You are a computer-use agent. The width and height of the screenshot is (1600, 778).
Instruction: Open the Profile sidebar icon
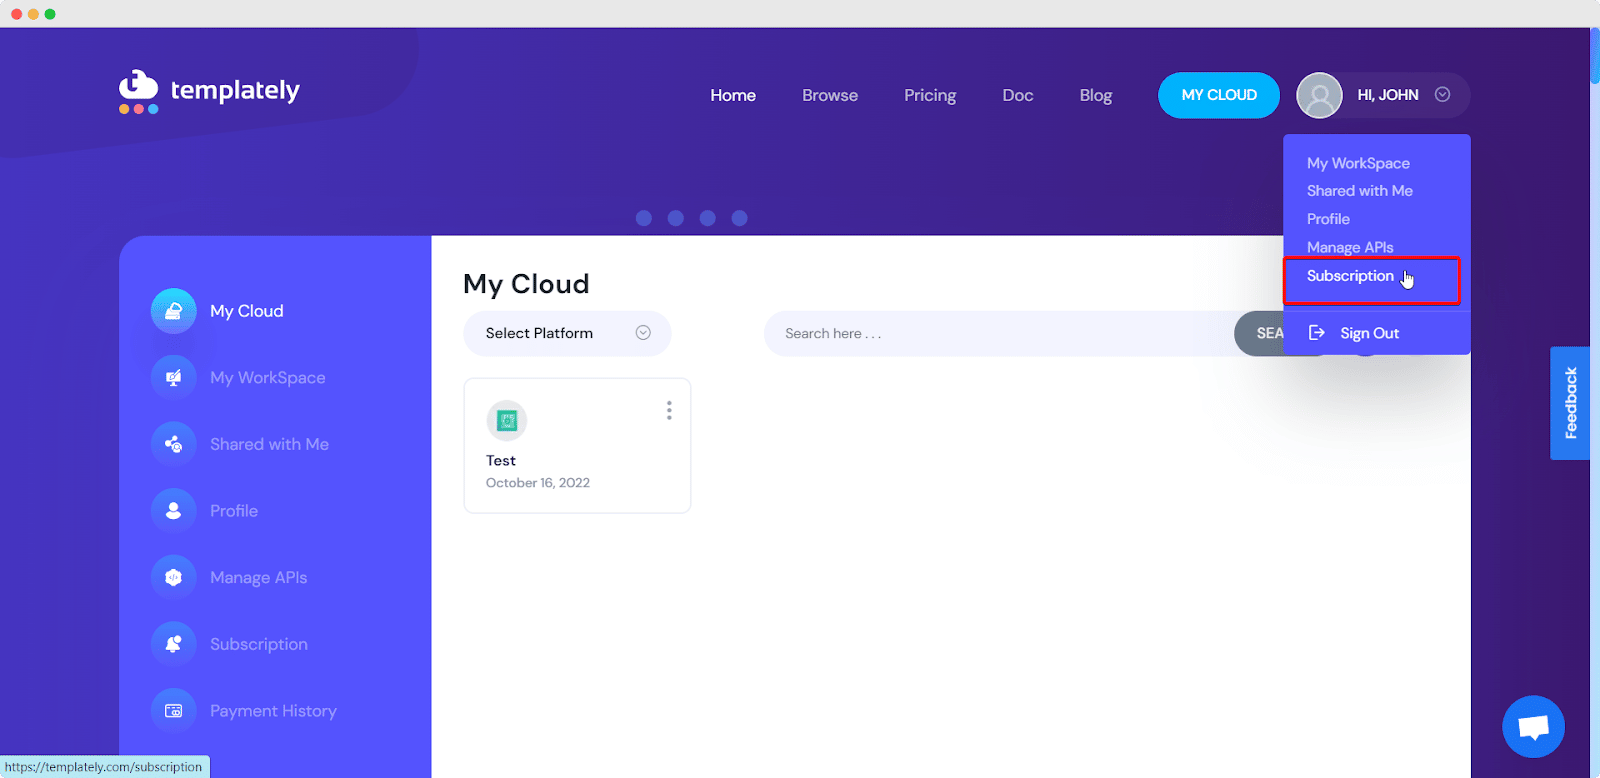[x=173, y=511]
